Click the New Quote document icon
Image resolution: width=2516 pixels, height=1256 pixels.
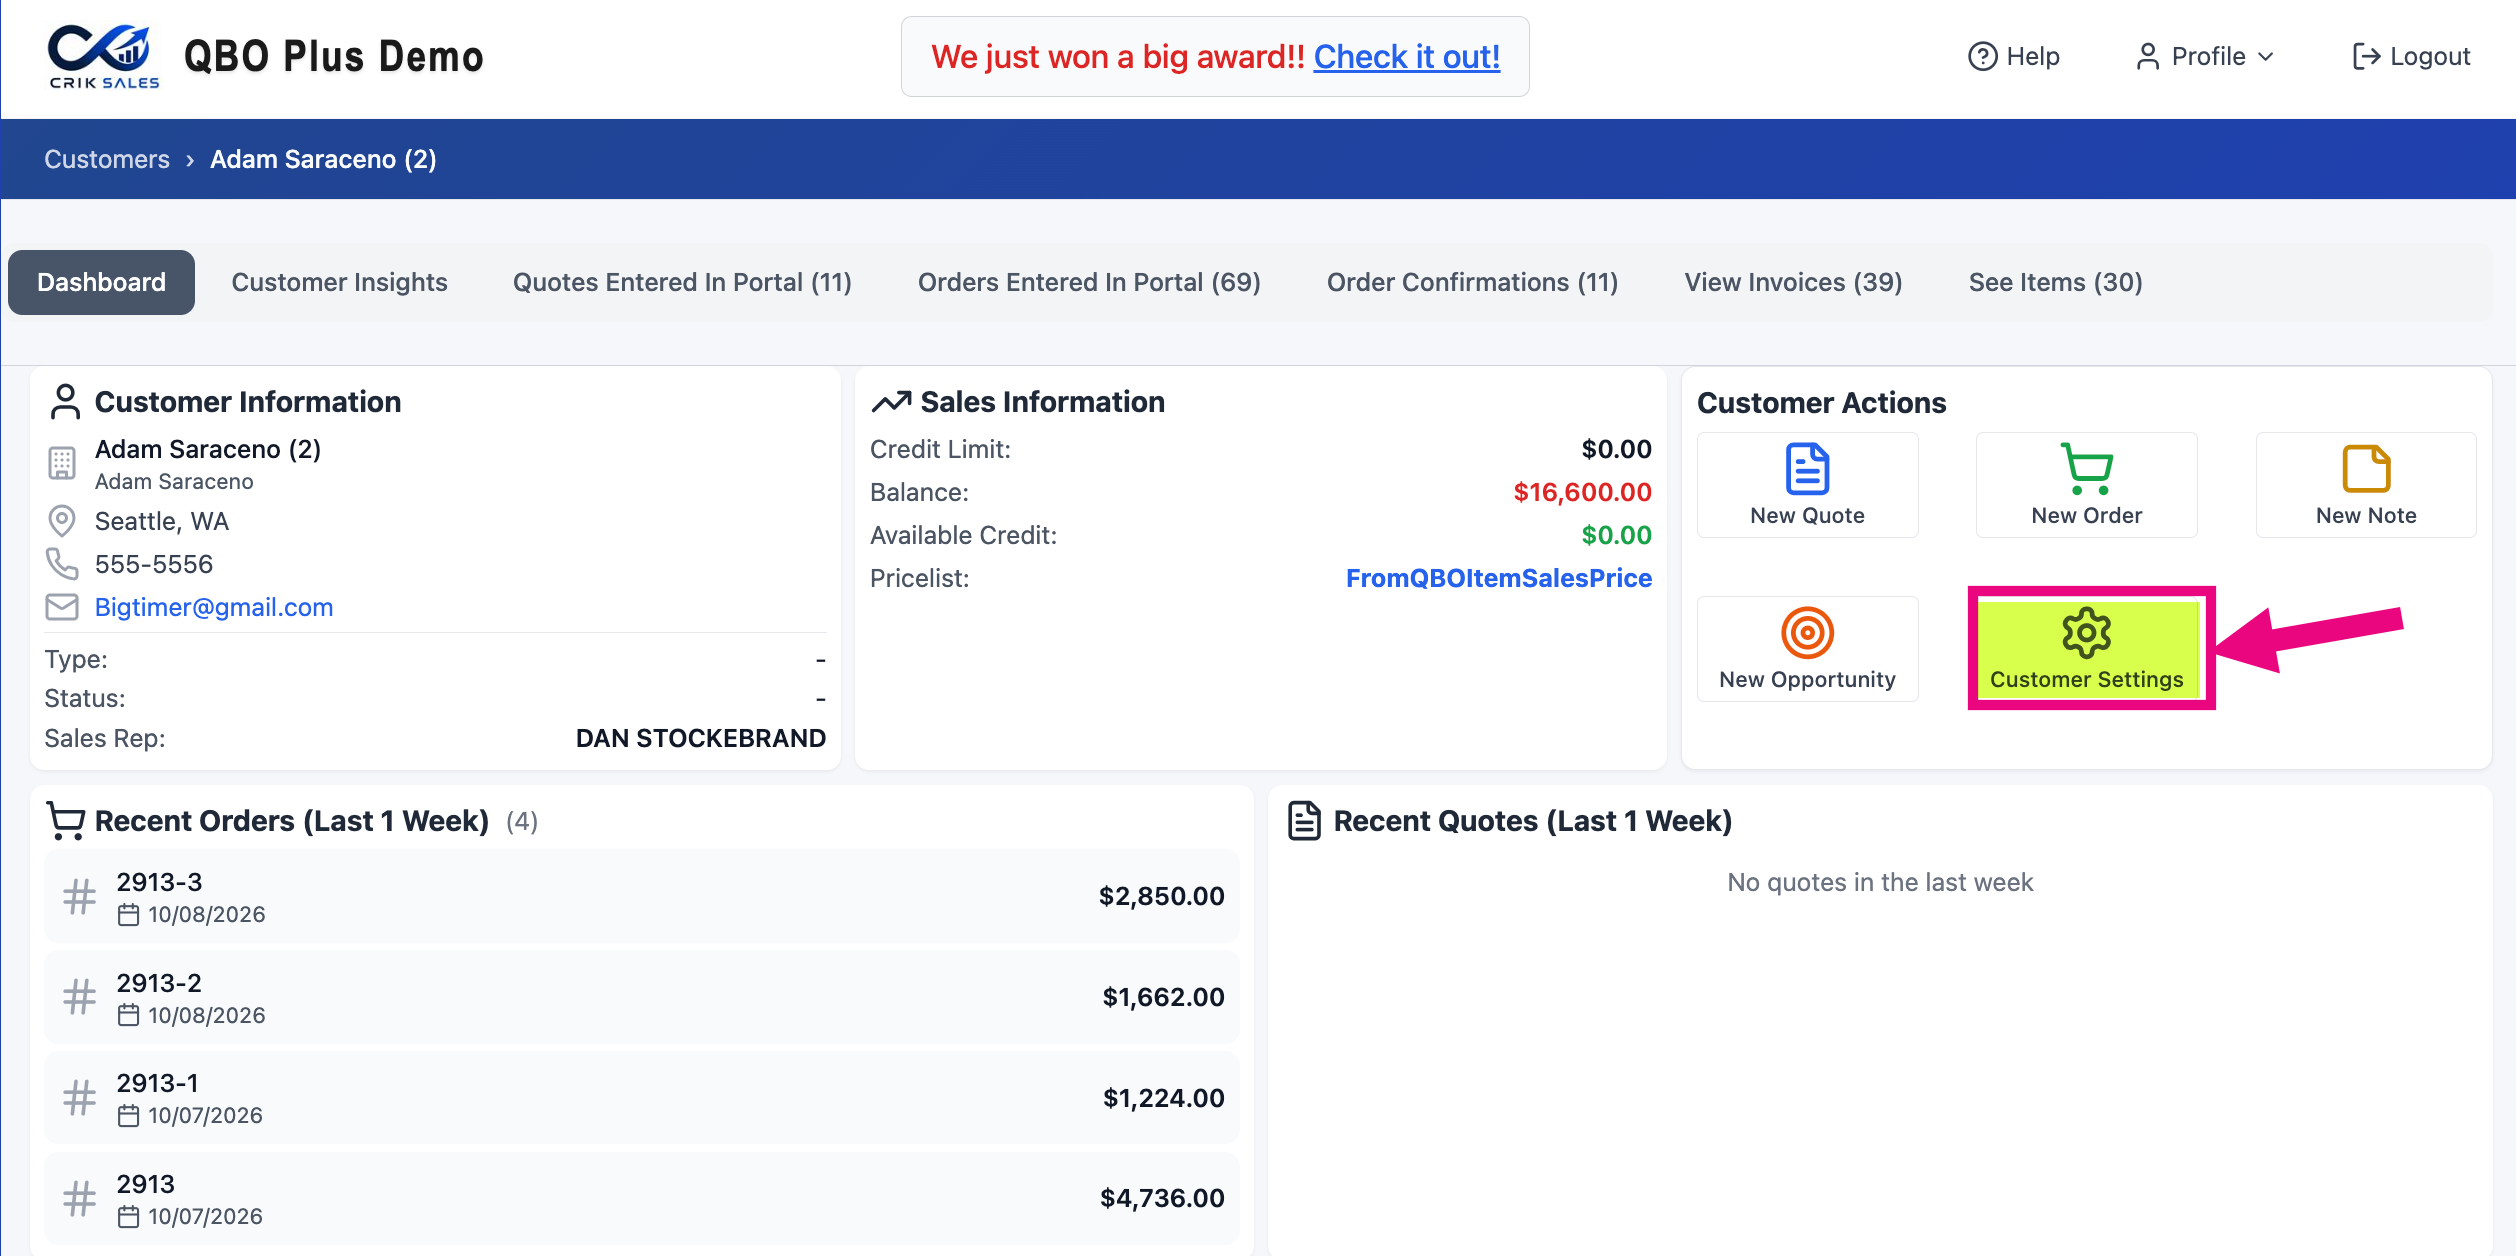coord(1807,469)
